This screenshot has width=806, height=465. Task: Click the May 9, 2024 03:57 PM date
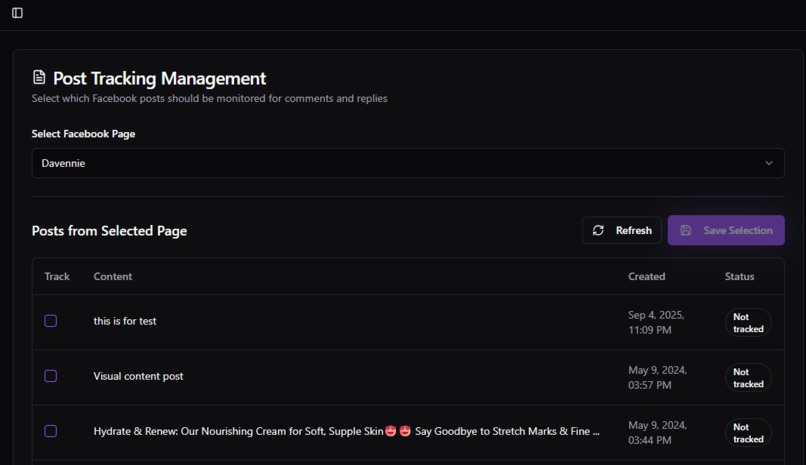(x=657, y=377)
